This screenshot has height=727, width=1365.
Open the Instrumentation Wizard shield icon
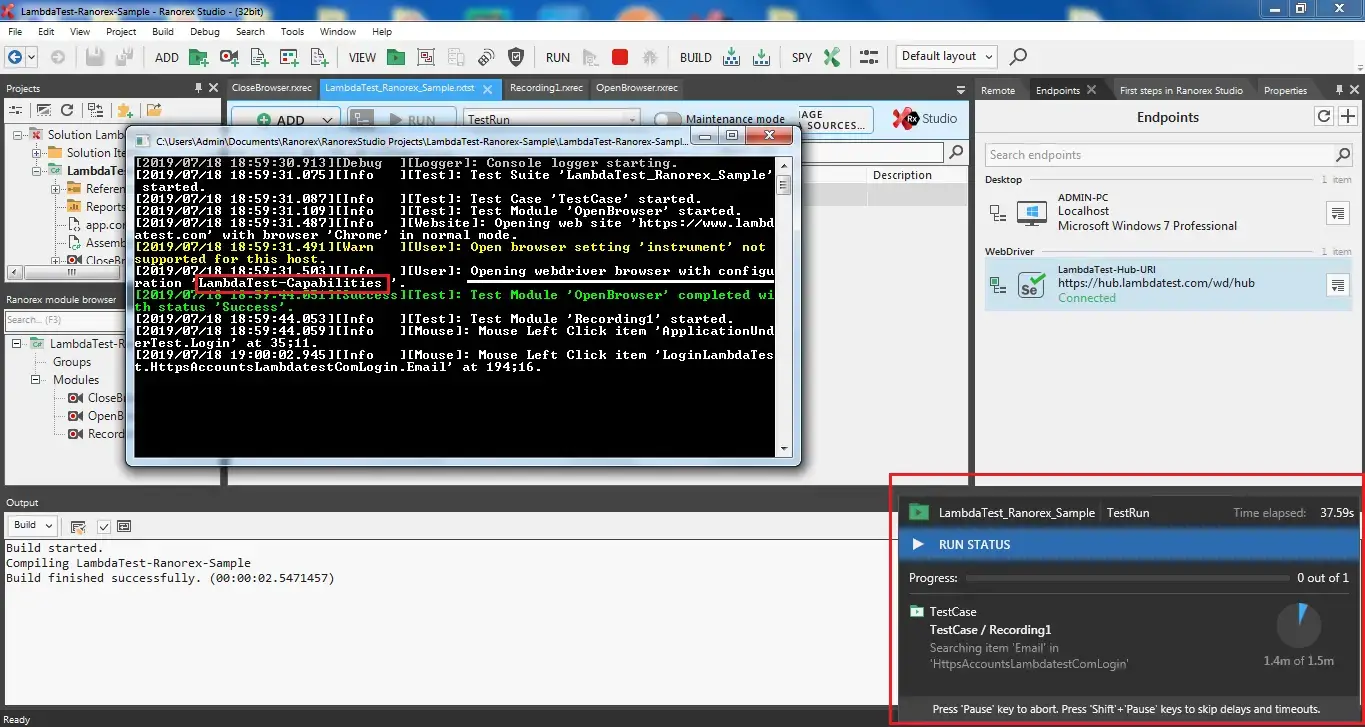click(516, 56)
